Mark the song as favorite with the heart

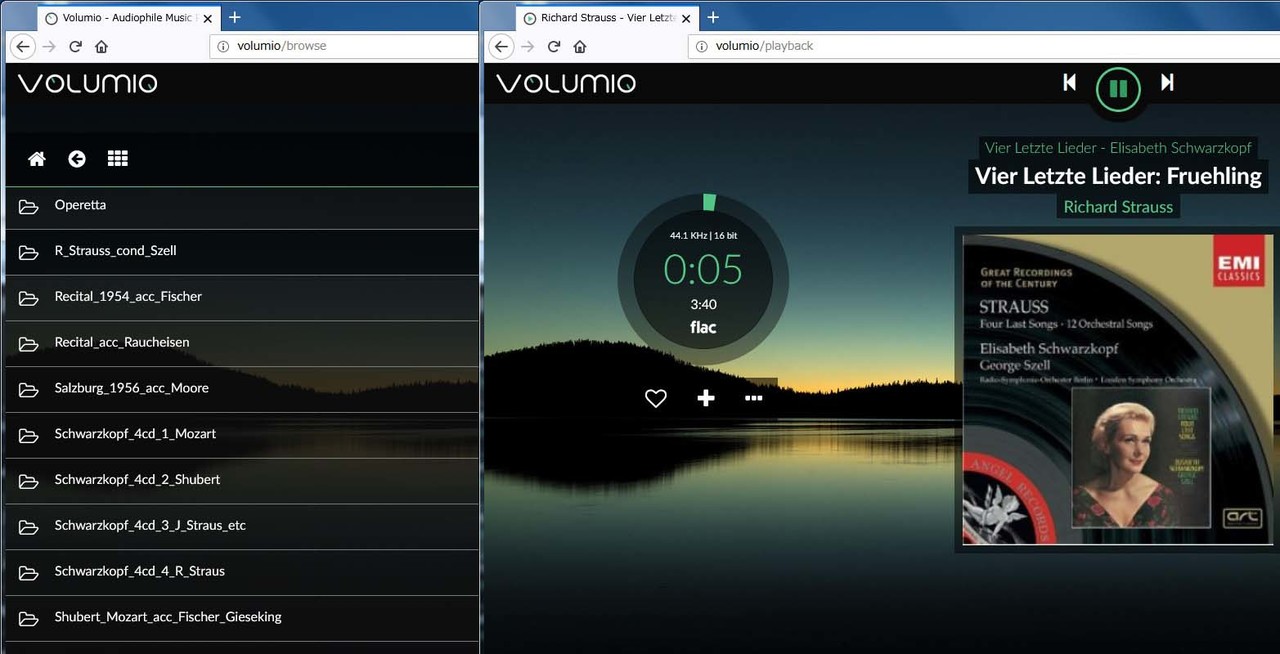pos(655,398)
